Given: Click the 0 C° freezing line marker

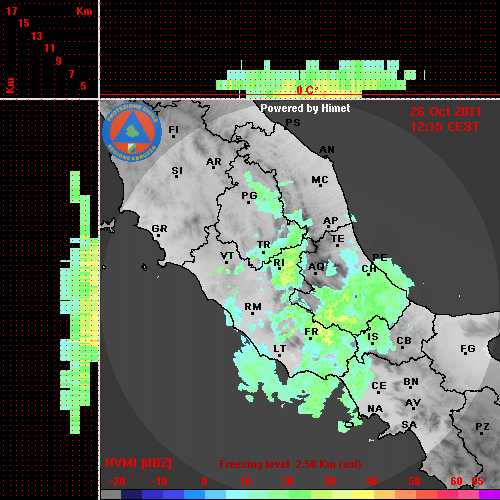Looking at the screenshot, I should 307,90.
